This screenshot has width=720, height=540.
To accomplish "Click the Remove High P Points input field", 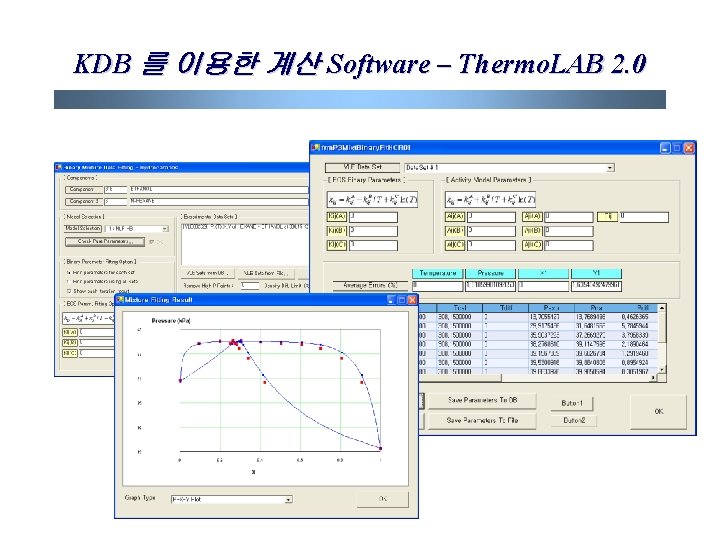I will point(250,286).
